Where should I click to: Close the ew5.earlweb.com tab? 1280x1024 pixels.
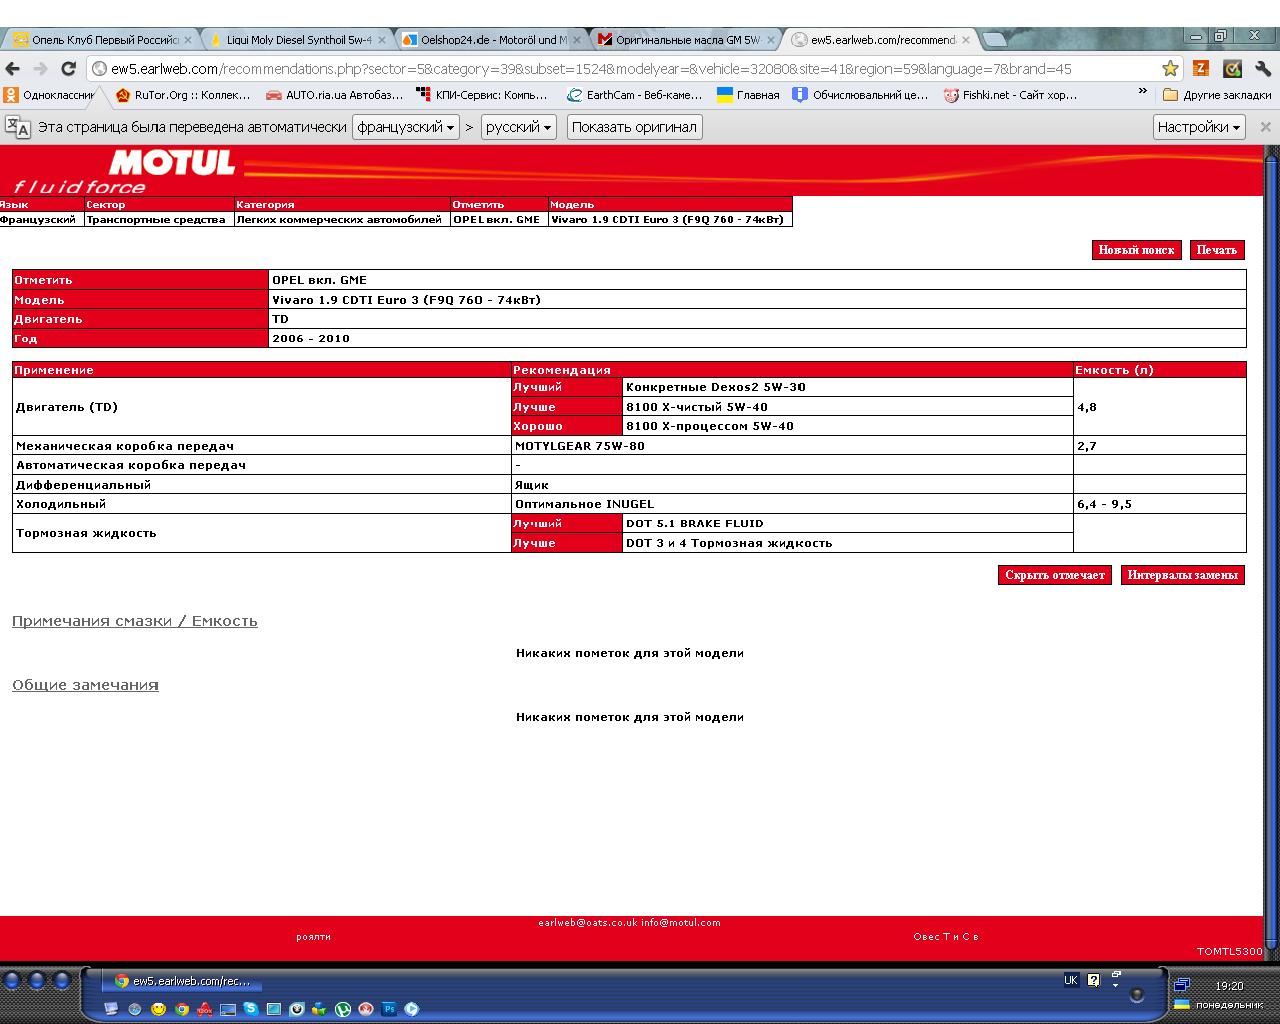(x=966, y=40)
